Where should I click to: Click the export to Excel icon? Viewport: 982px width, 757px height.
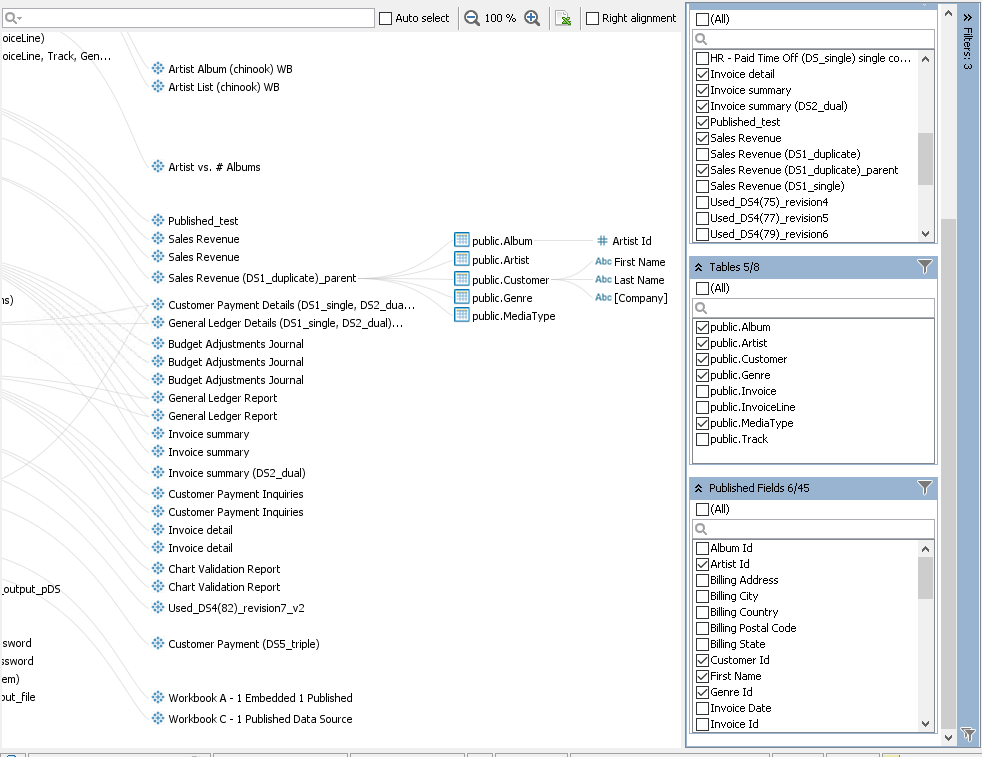[x=563, y=18]
